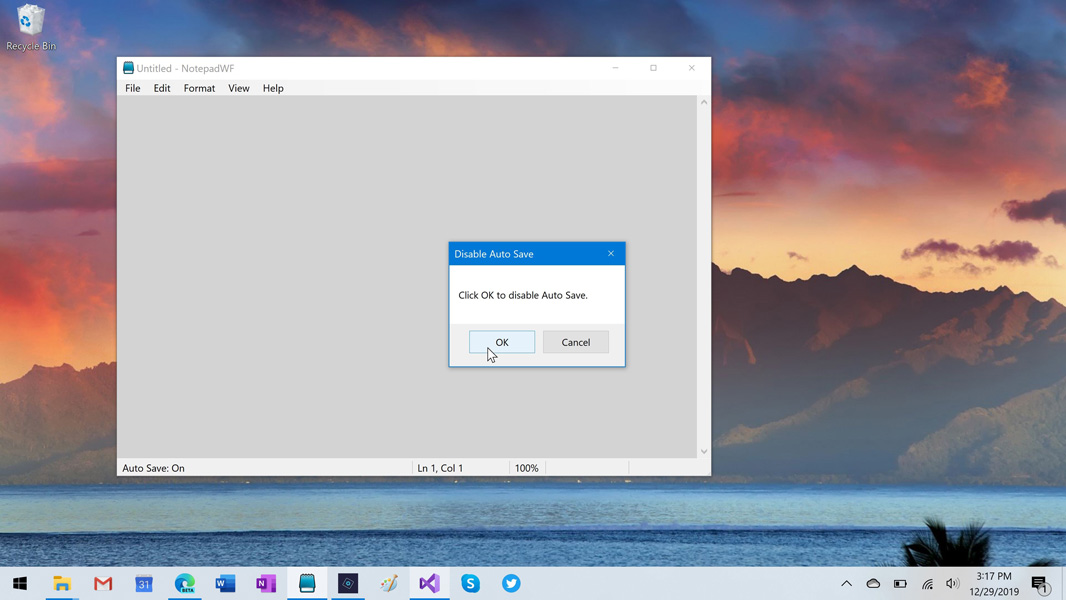This screenshot has width=1066, height=600.
Task: Open the Help menu
Action: pyautogui.click(x=273, y=88)
